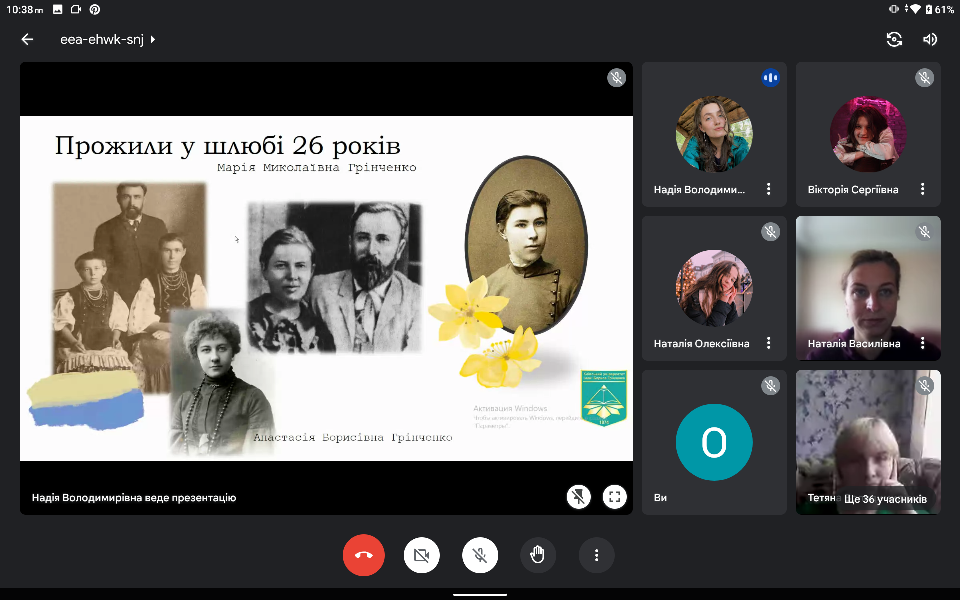Unpin the presentation with the pin icon

(x=578, y=497)
